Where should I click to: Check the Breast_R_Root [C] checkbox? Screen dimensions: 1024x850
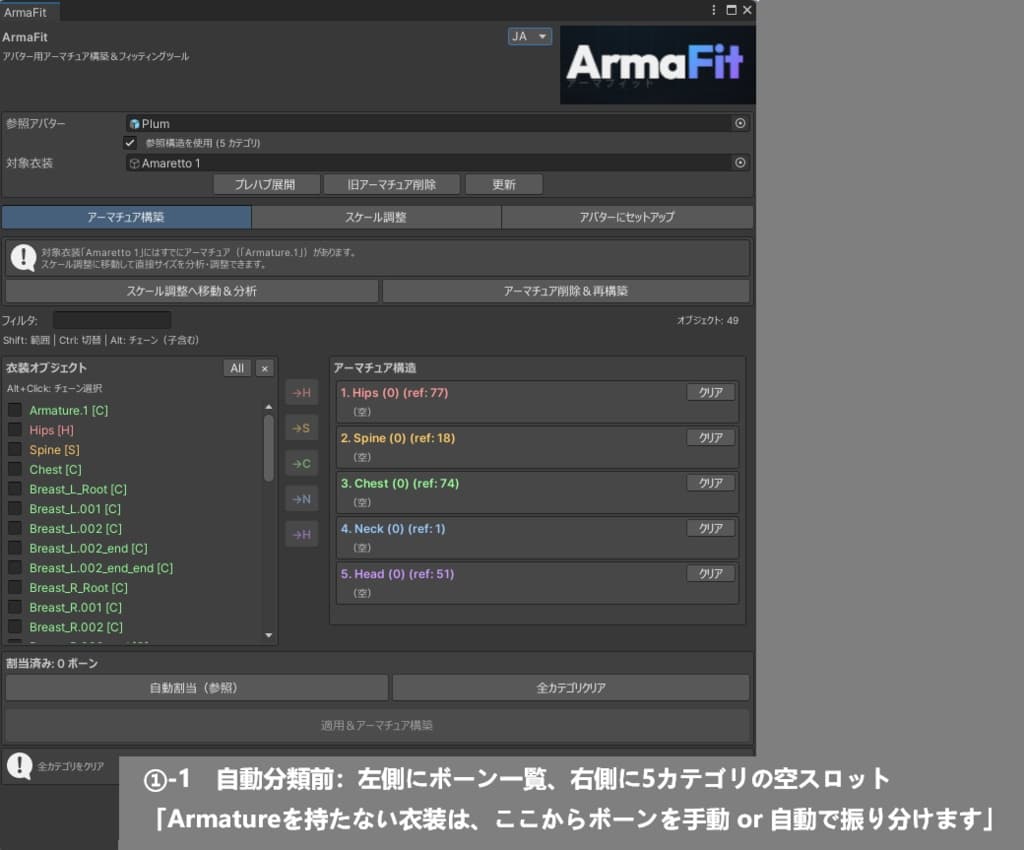[14, 587]
